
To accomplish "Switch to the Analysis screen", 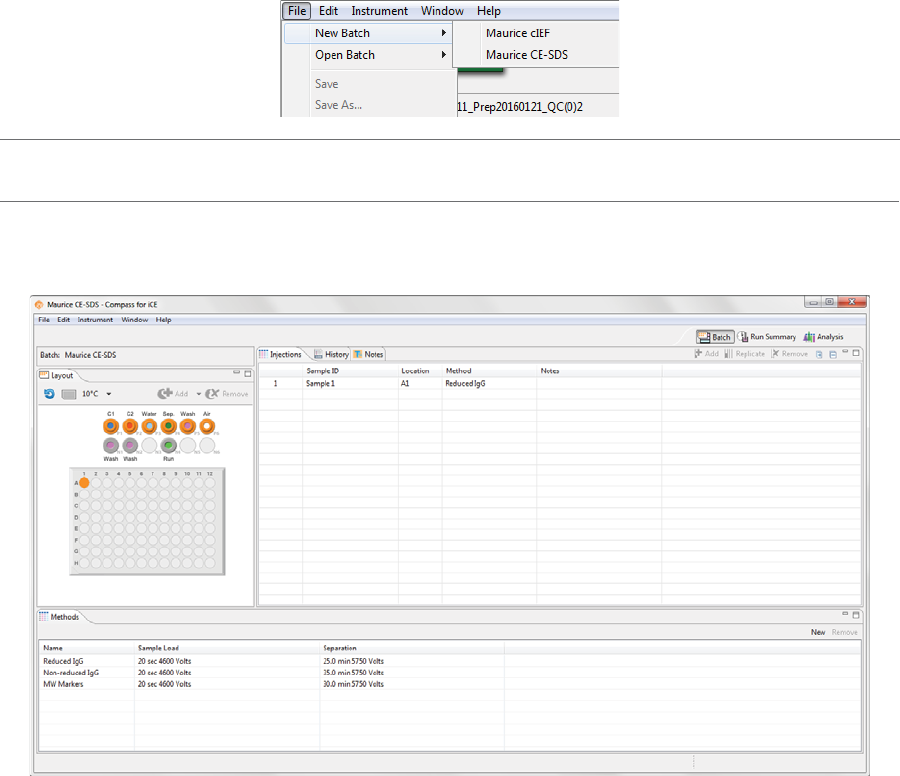I will [823, 337].
